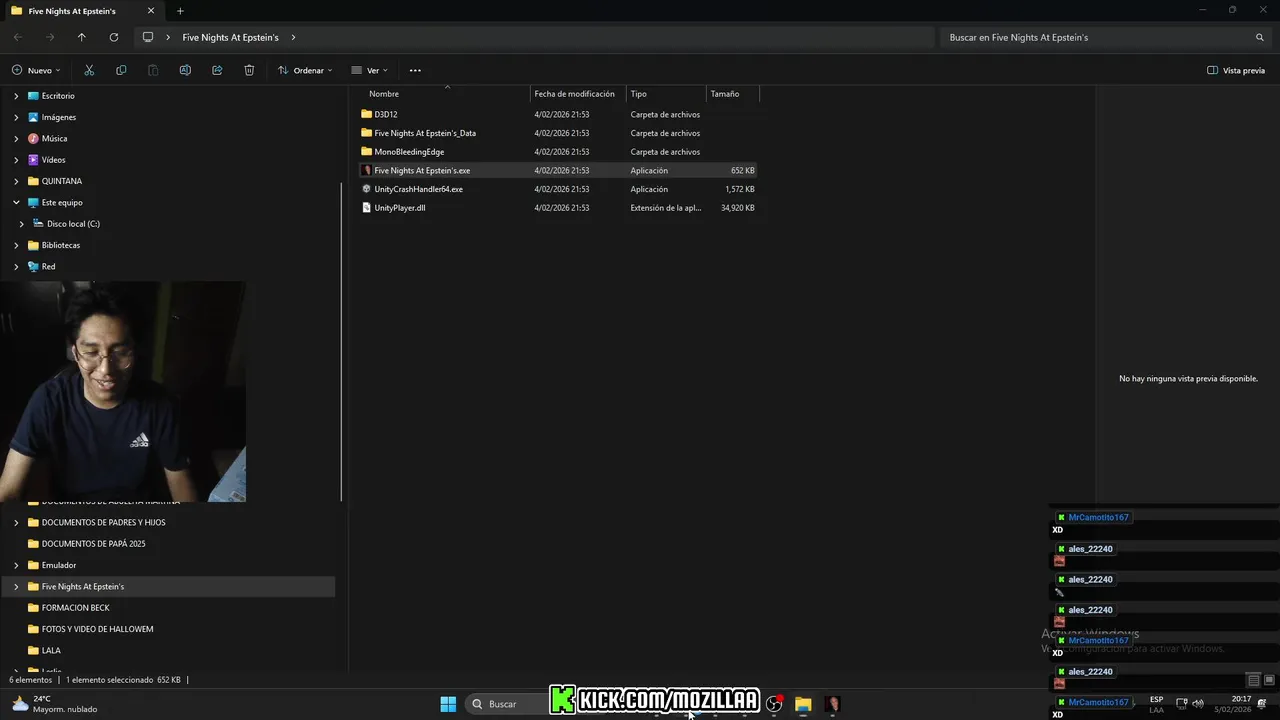Expand the Vídeos tree node
The image size is (1280, 720).
tap(16, 160)
